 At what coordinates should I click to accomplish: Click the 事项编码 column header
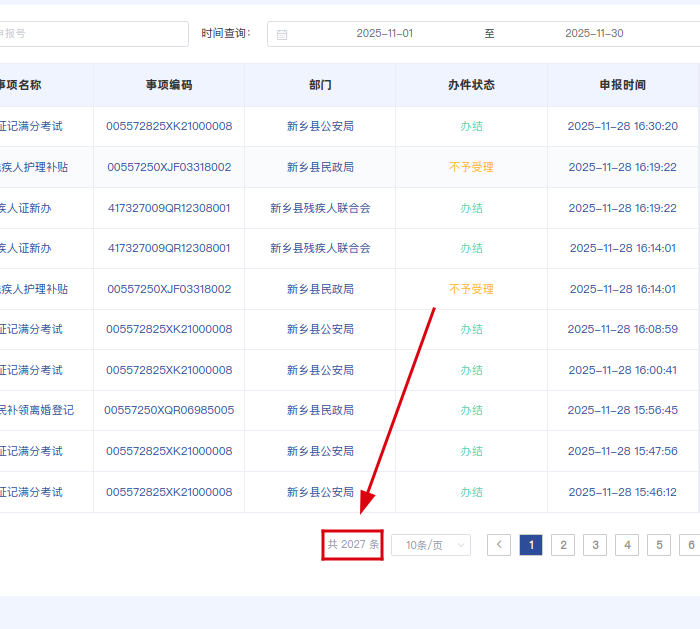[x=169, y=85]
